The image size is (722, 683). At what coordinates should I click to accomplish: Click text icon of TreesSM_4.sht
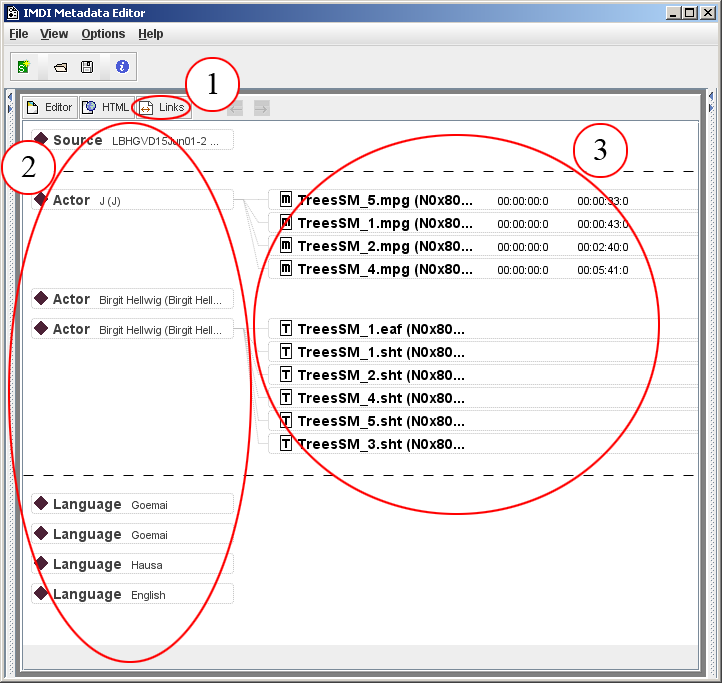click(x=286, y=397)
